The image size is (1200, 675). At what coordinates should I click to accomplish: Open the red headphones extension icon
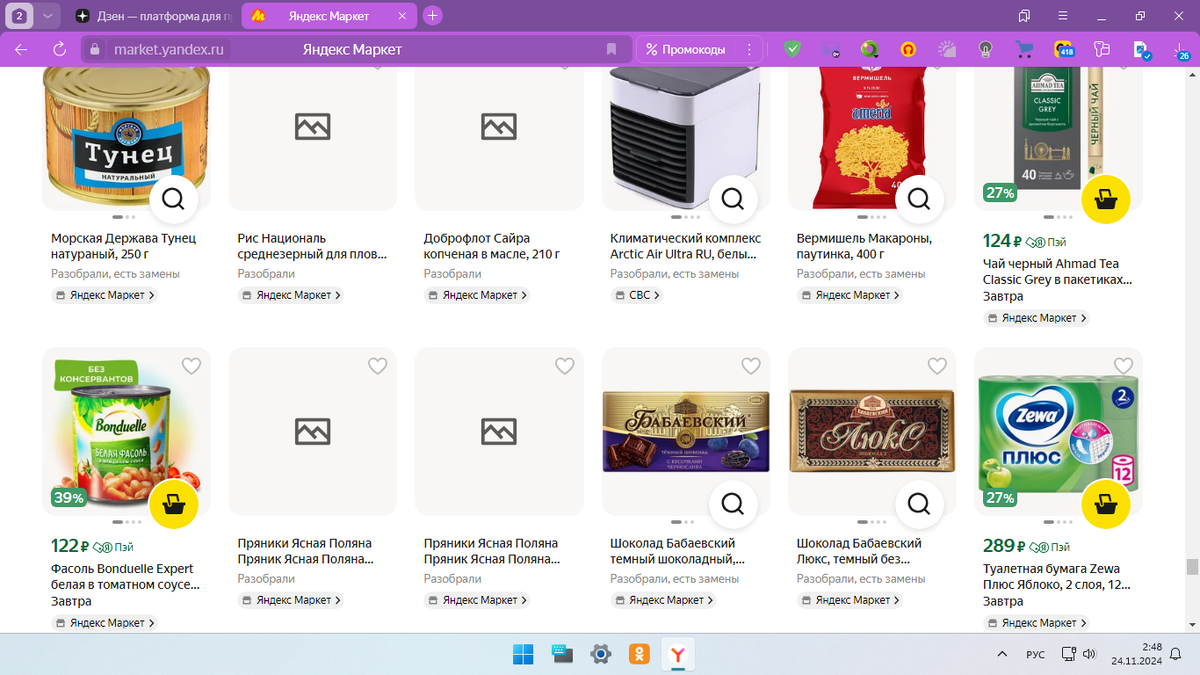coord(908,49)
